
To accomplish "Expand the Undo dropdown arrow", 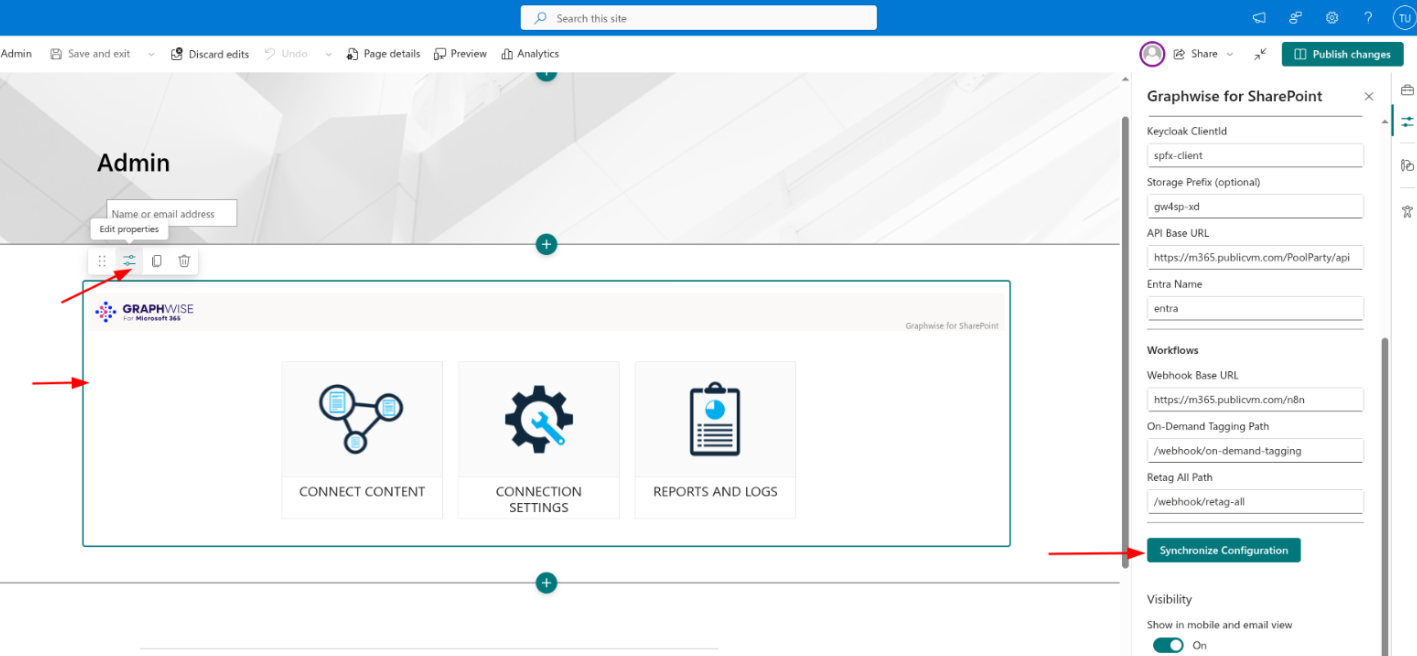I will click(x=328, y=54).
